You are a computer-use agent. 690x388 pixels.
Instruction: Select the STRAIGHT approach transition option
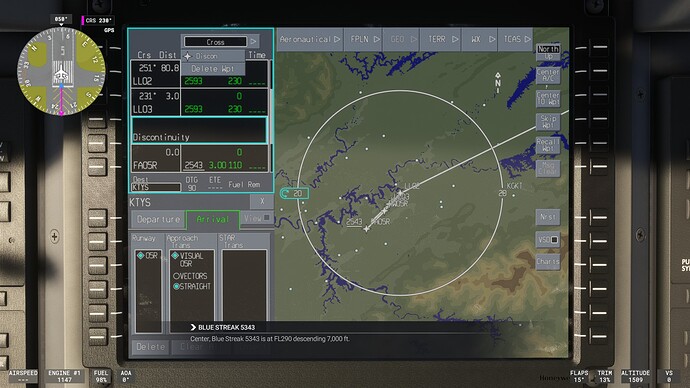coord(192,286)
